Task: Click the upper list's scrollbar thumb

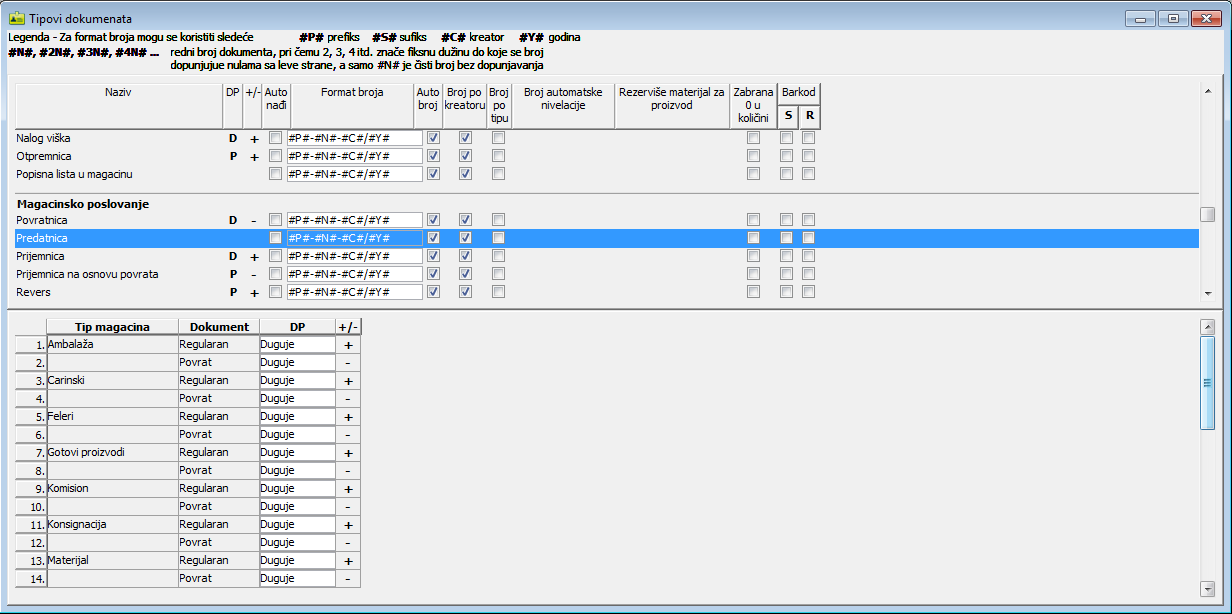Action: 1208,215
